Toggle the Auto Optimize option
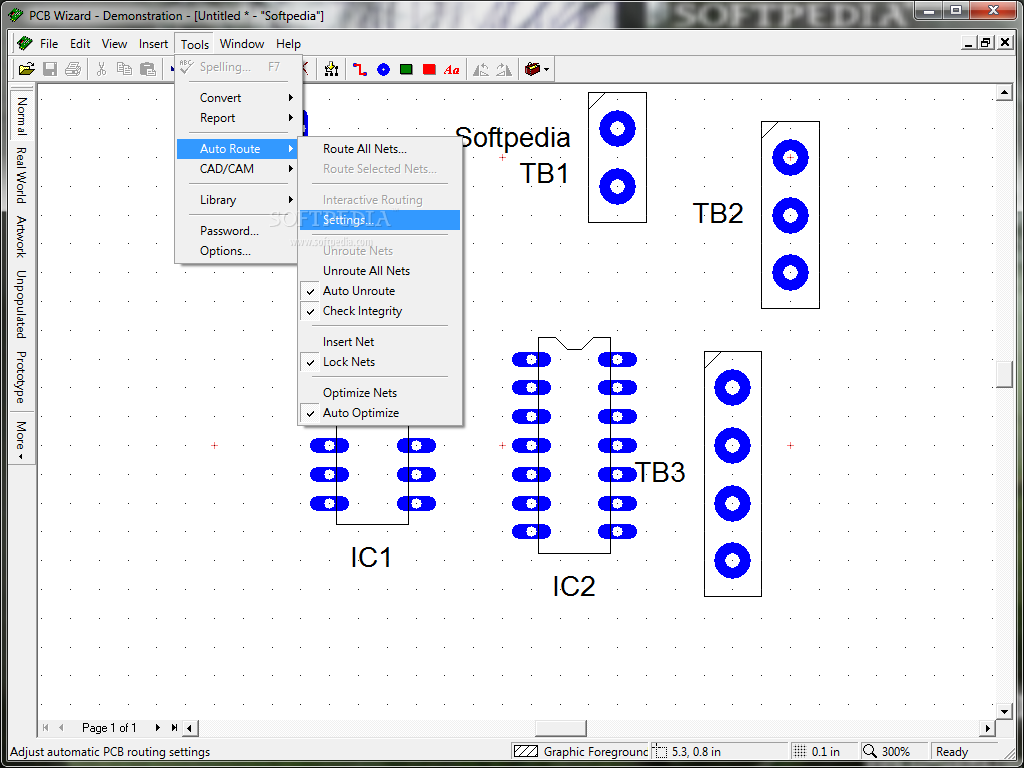Viewport: 1024px width, 768px height. 379,413
